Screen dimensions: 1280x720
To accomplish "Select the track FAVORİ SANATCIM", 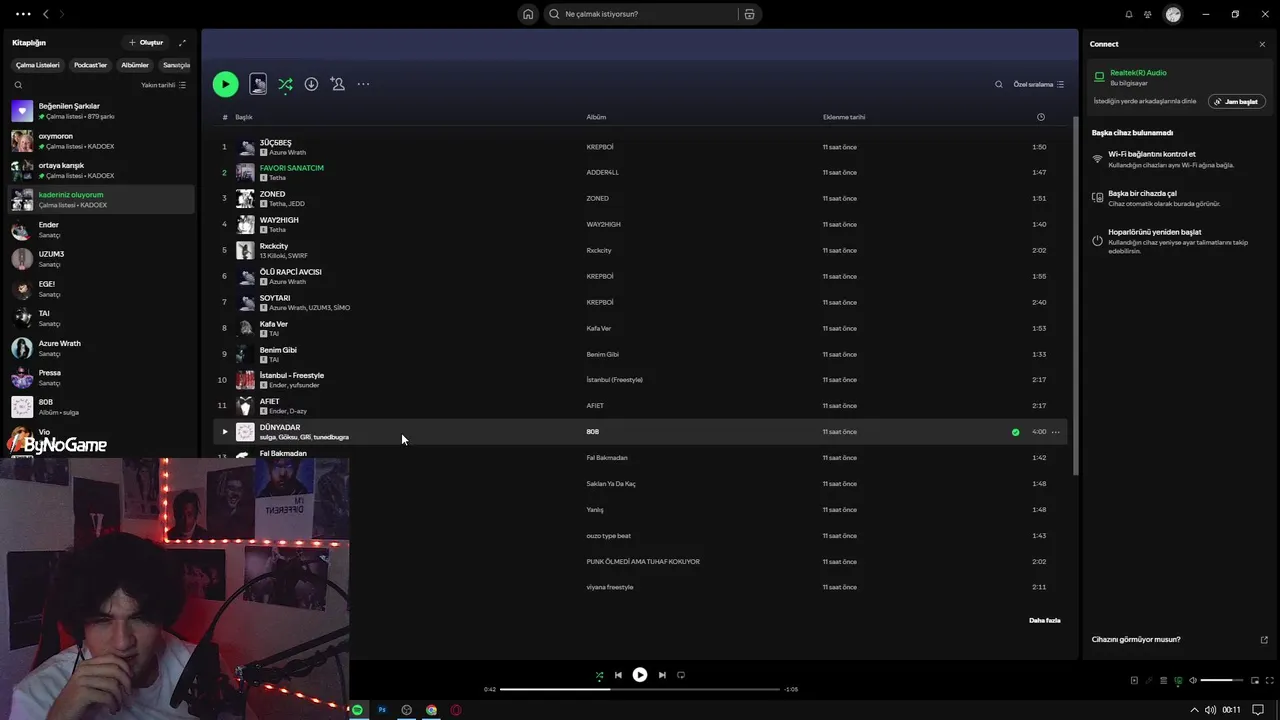I will (x=291, y=168).
